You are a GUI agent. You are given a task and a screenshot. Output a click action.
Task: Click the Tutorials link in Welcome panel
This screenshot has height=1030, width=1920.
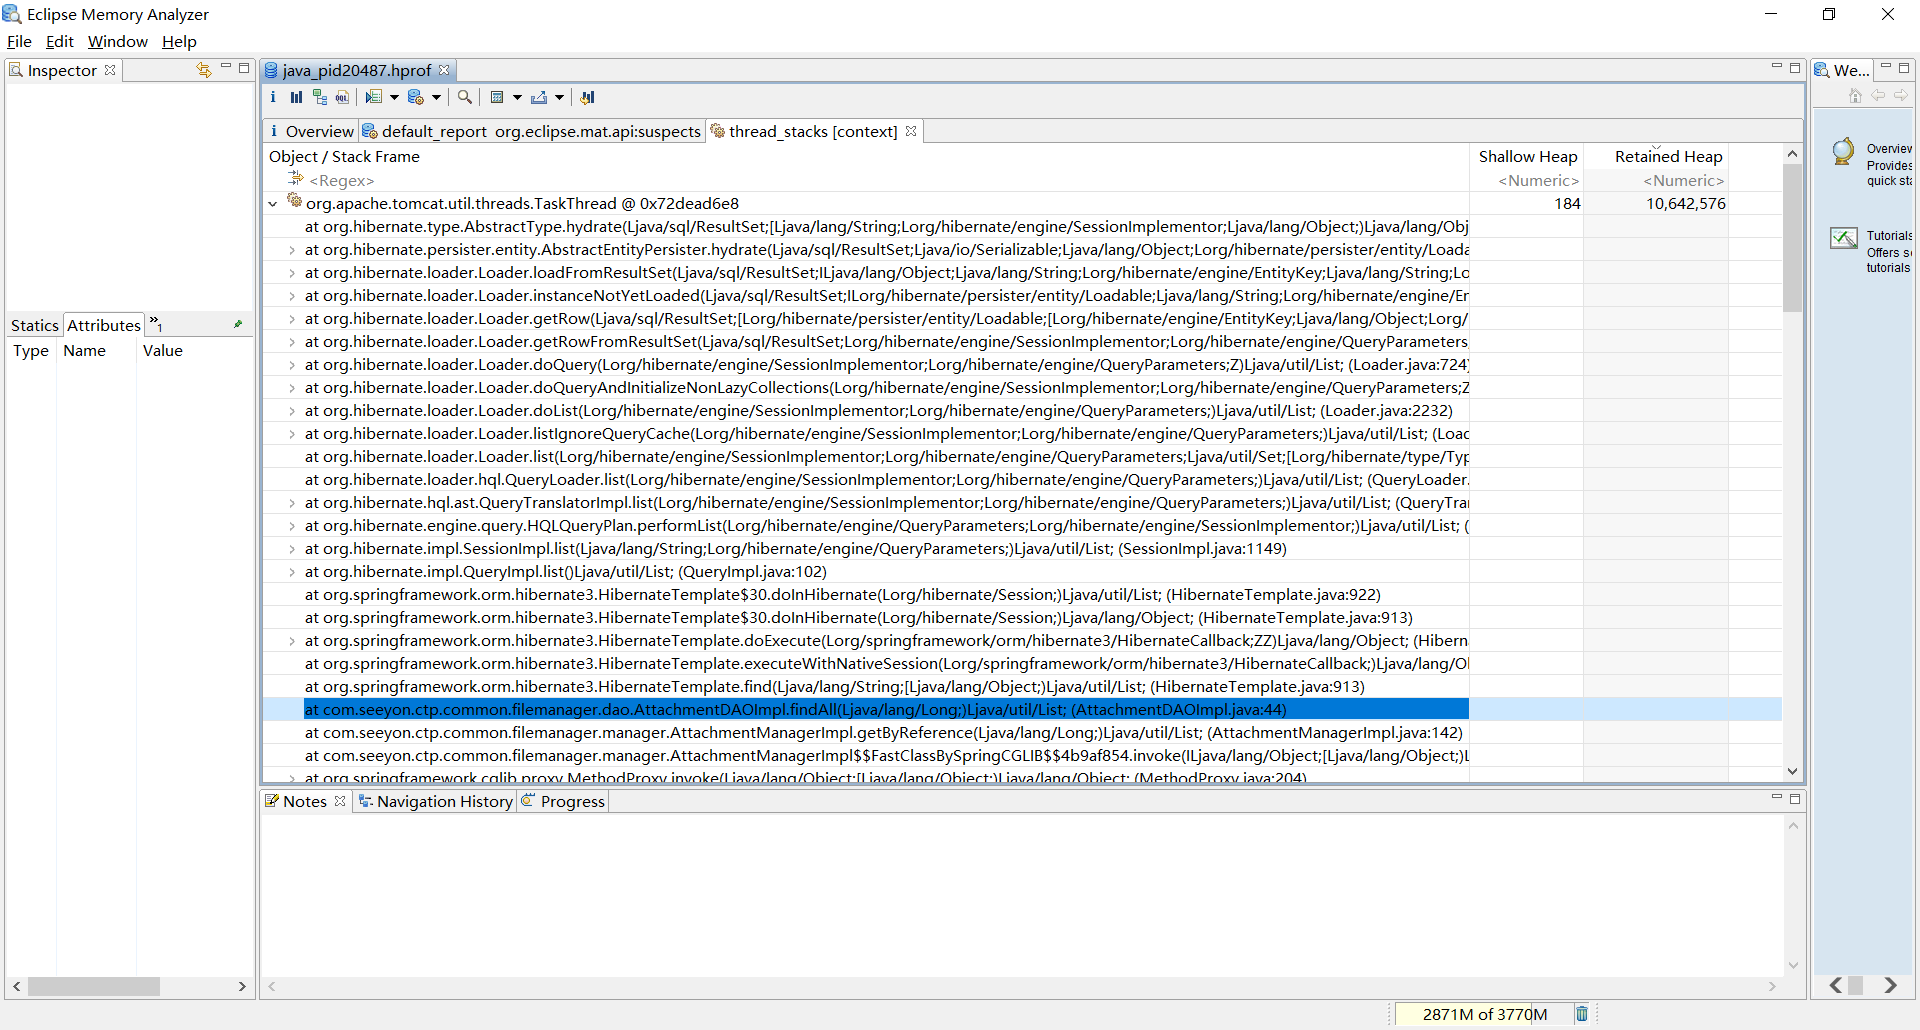point(1889,235)
